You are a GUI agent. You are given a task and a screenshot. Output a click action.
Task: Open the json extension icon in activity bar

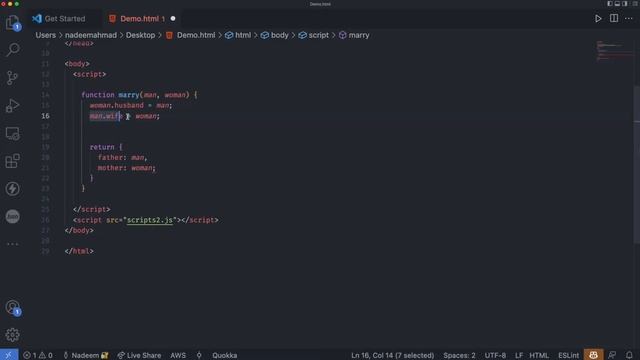point(12,216)
